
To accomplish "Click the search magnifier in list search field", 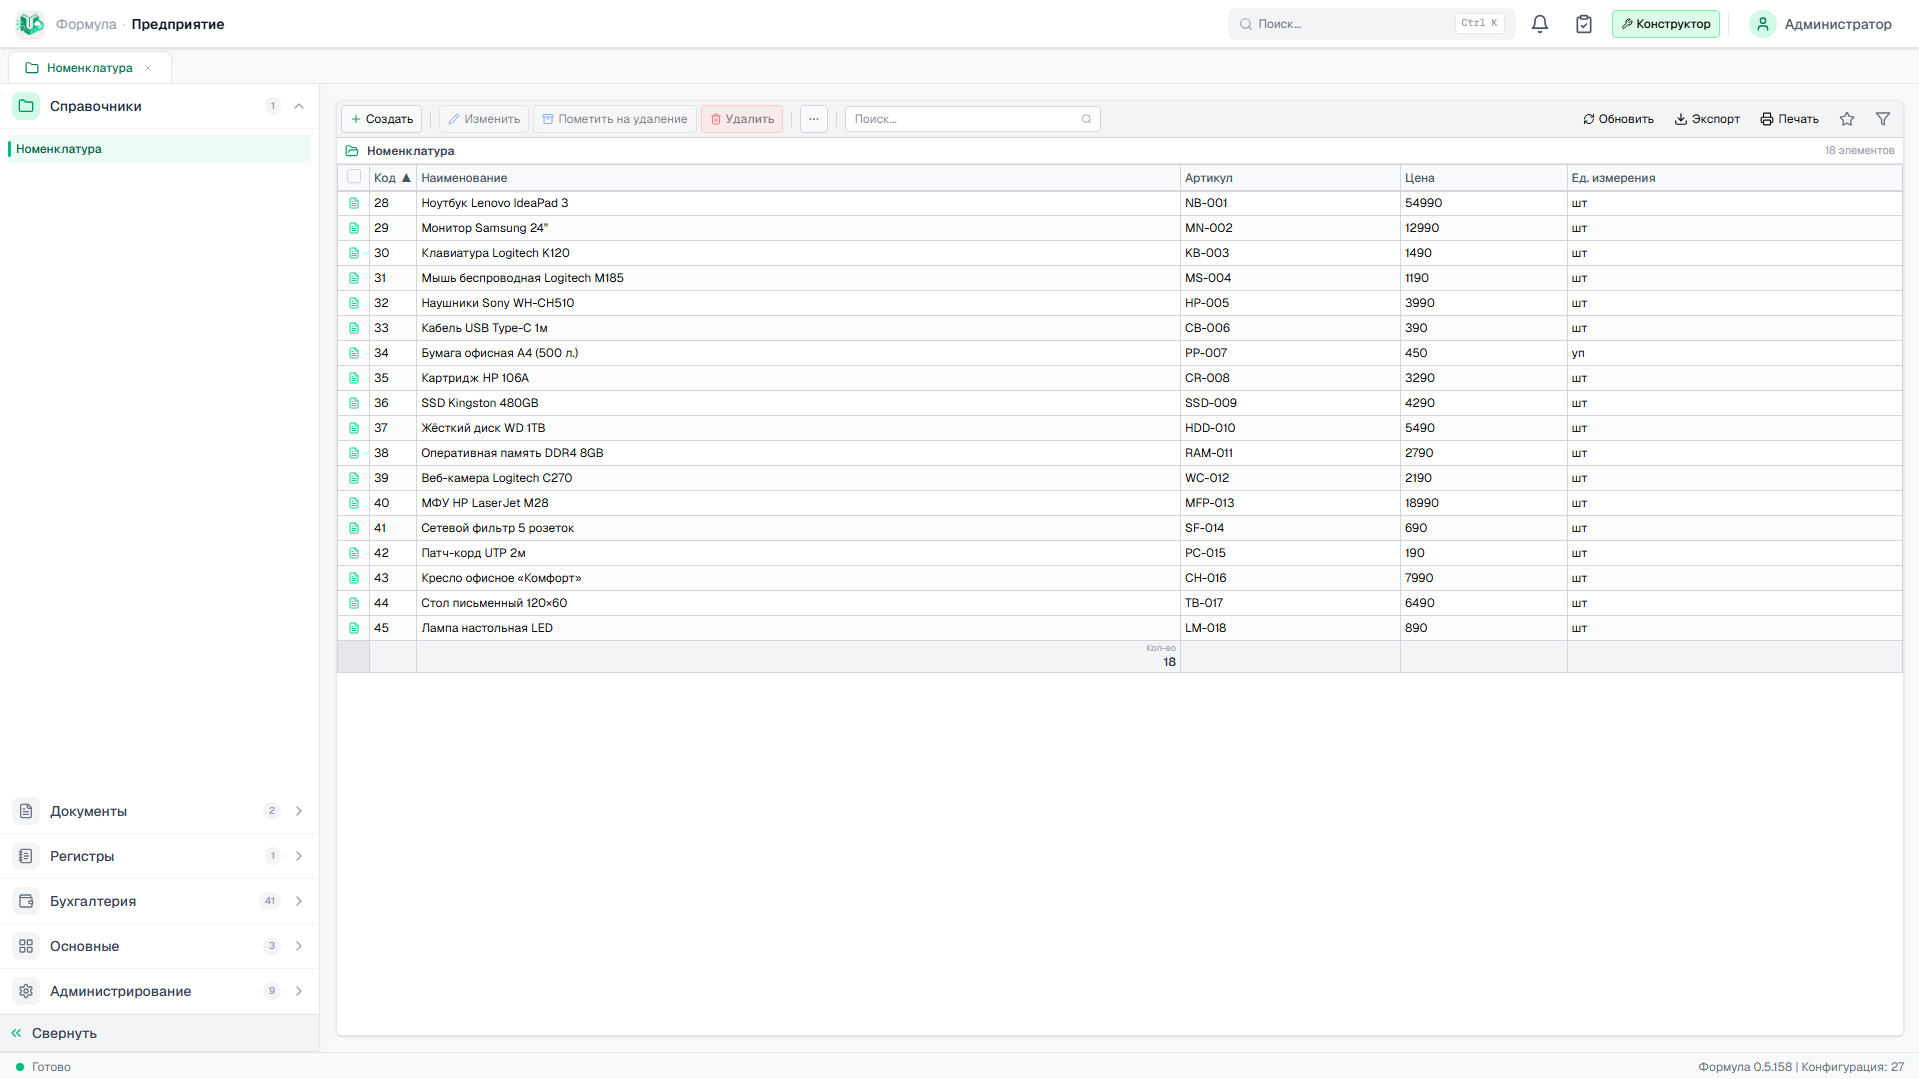I will 1086,119.
